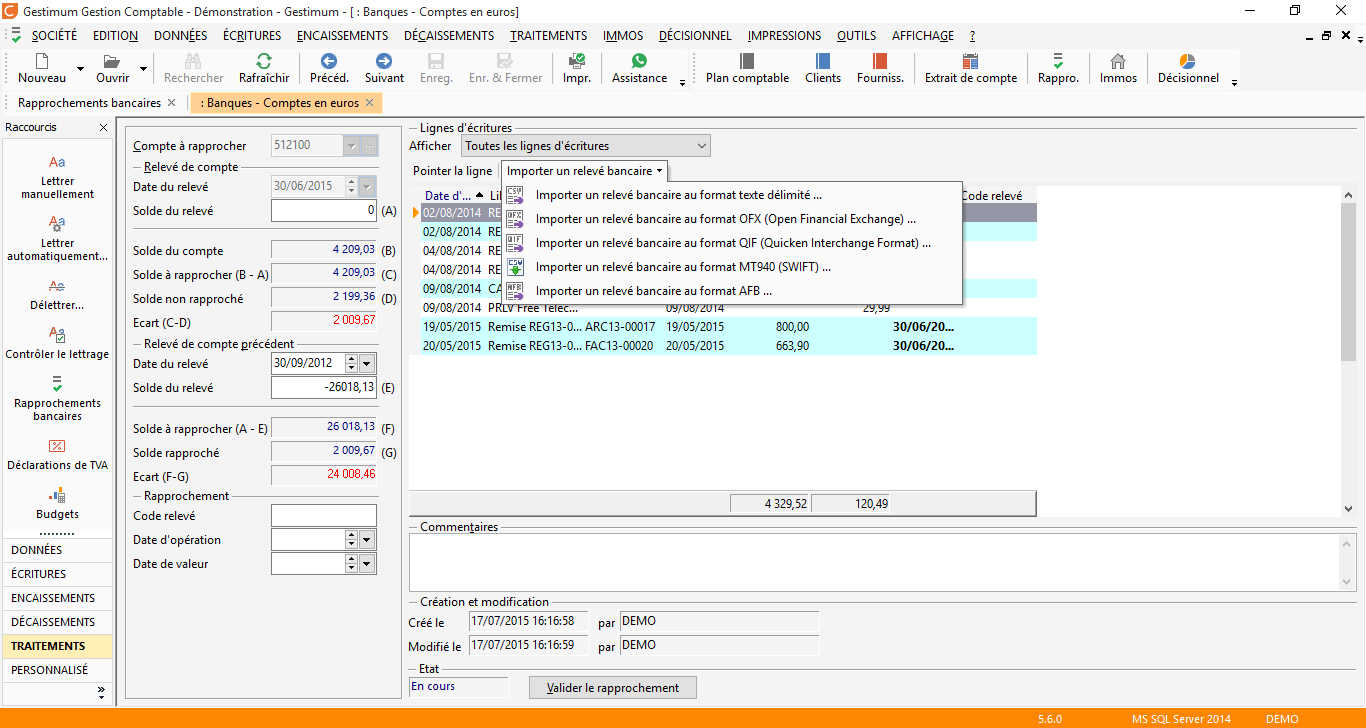Open the DONNÉES shortcut section
The width and height of the screenshot is (1366, 728).
[57, 550]
